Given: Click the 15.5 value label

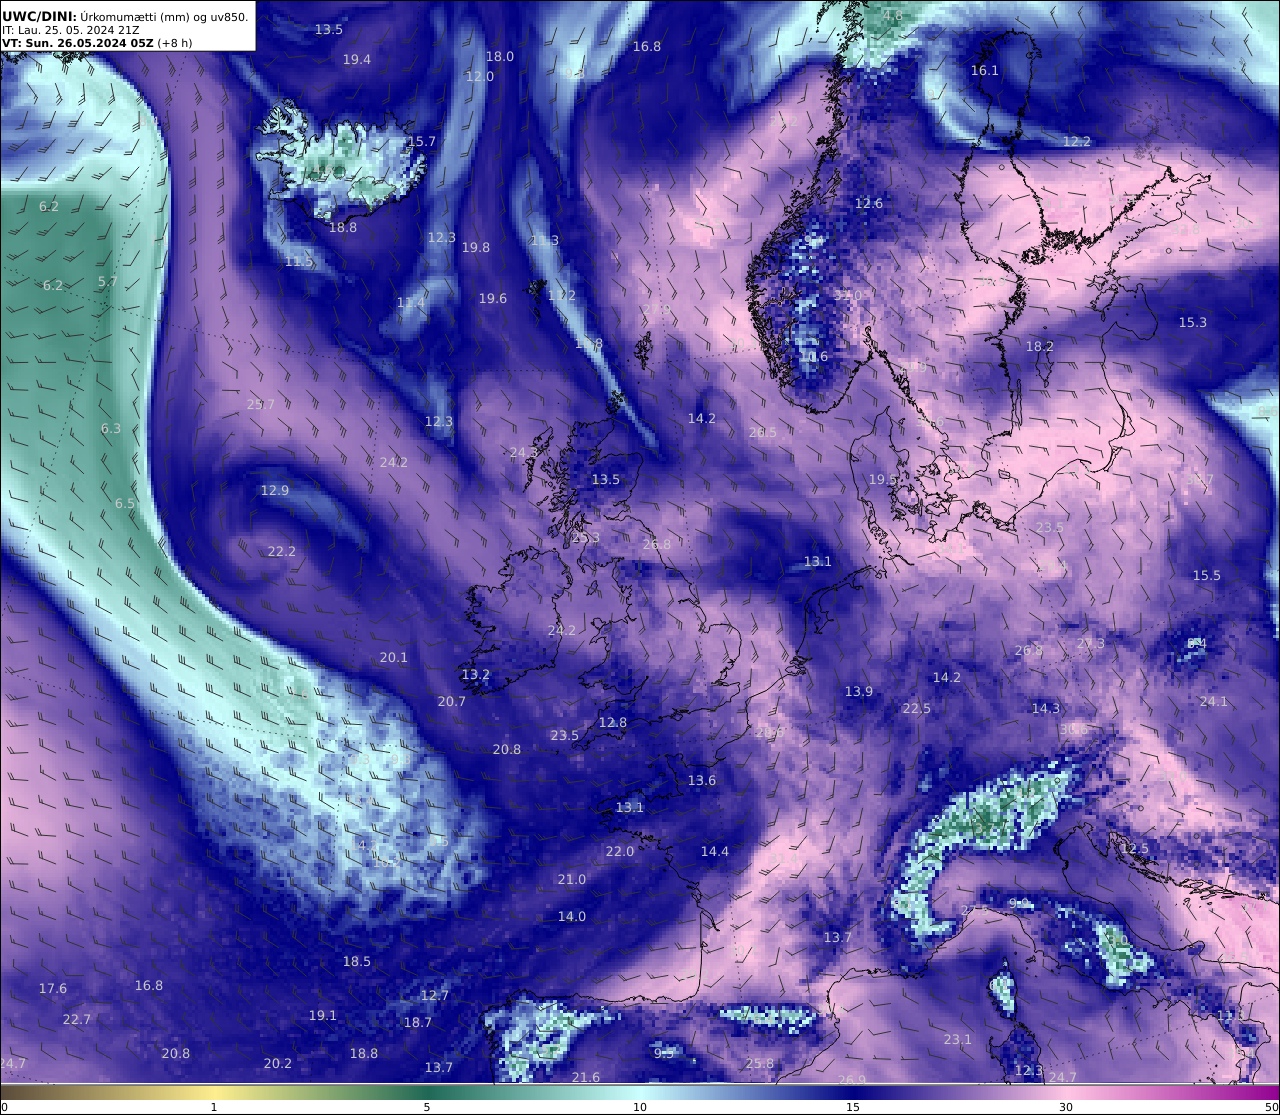Looking at the screenshot, I should (1207, 576).
